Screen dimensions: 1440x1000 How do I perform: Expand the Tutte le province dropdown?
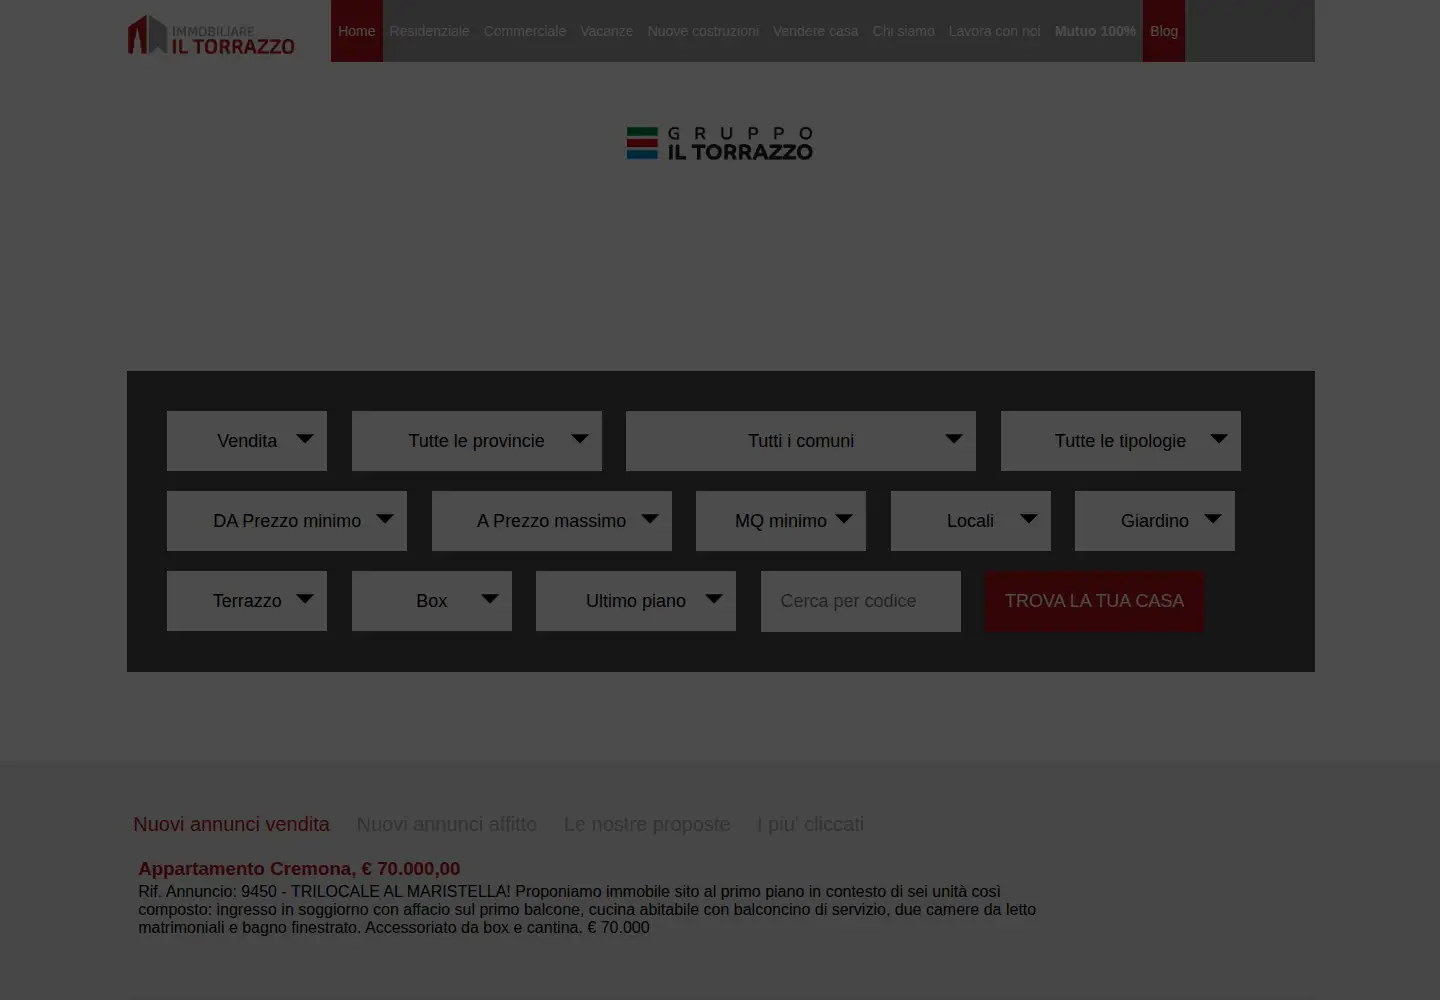(477, 441)
